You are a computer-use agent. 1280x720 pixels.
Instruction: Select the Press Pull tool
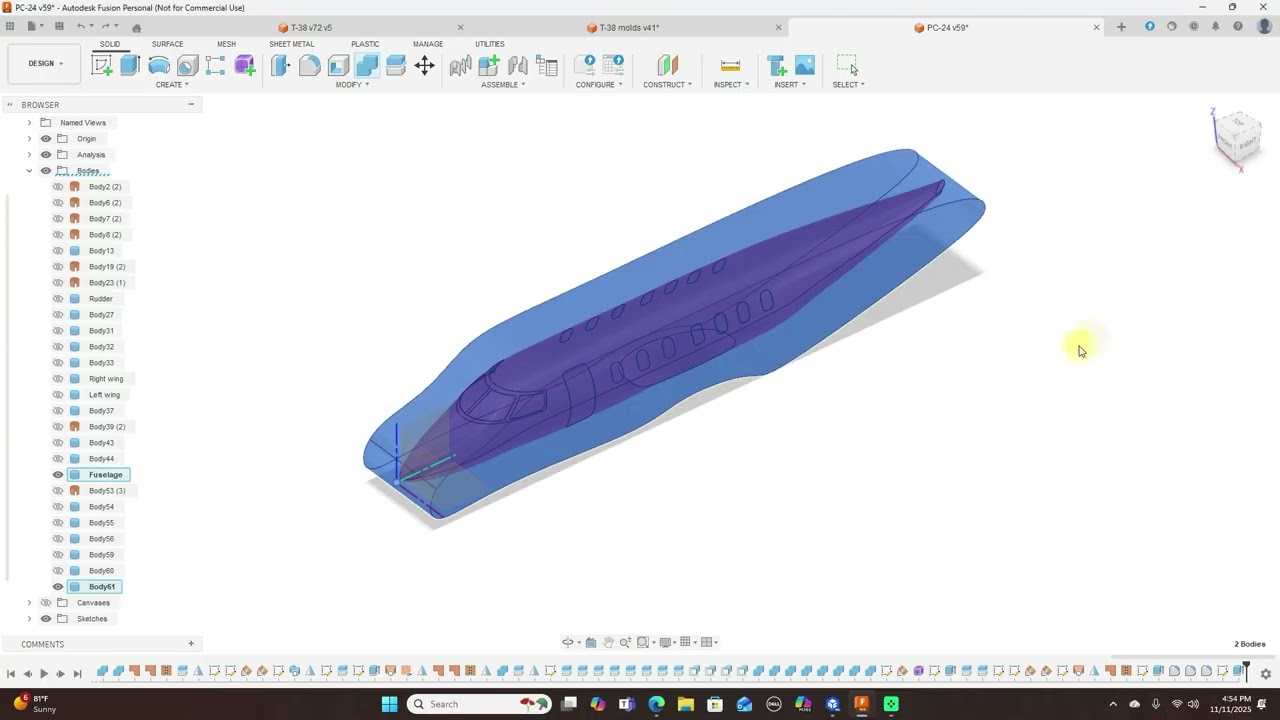[x=280, y=66]
